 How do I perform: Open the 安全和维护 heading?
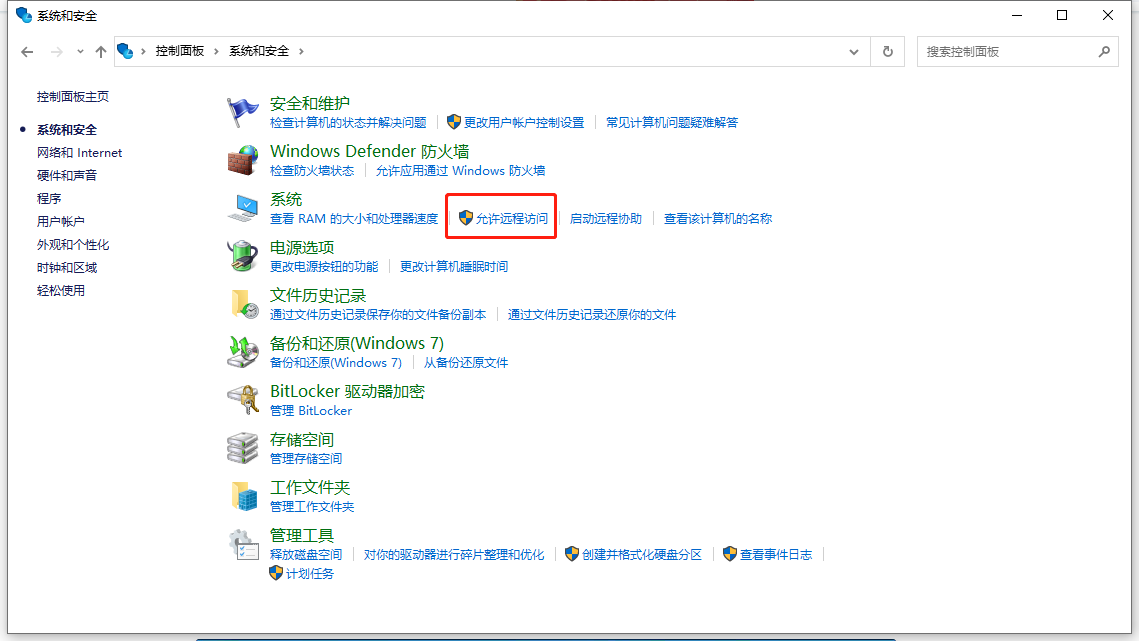309,103
